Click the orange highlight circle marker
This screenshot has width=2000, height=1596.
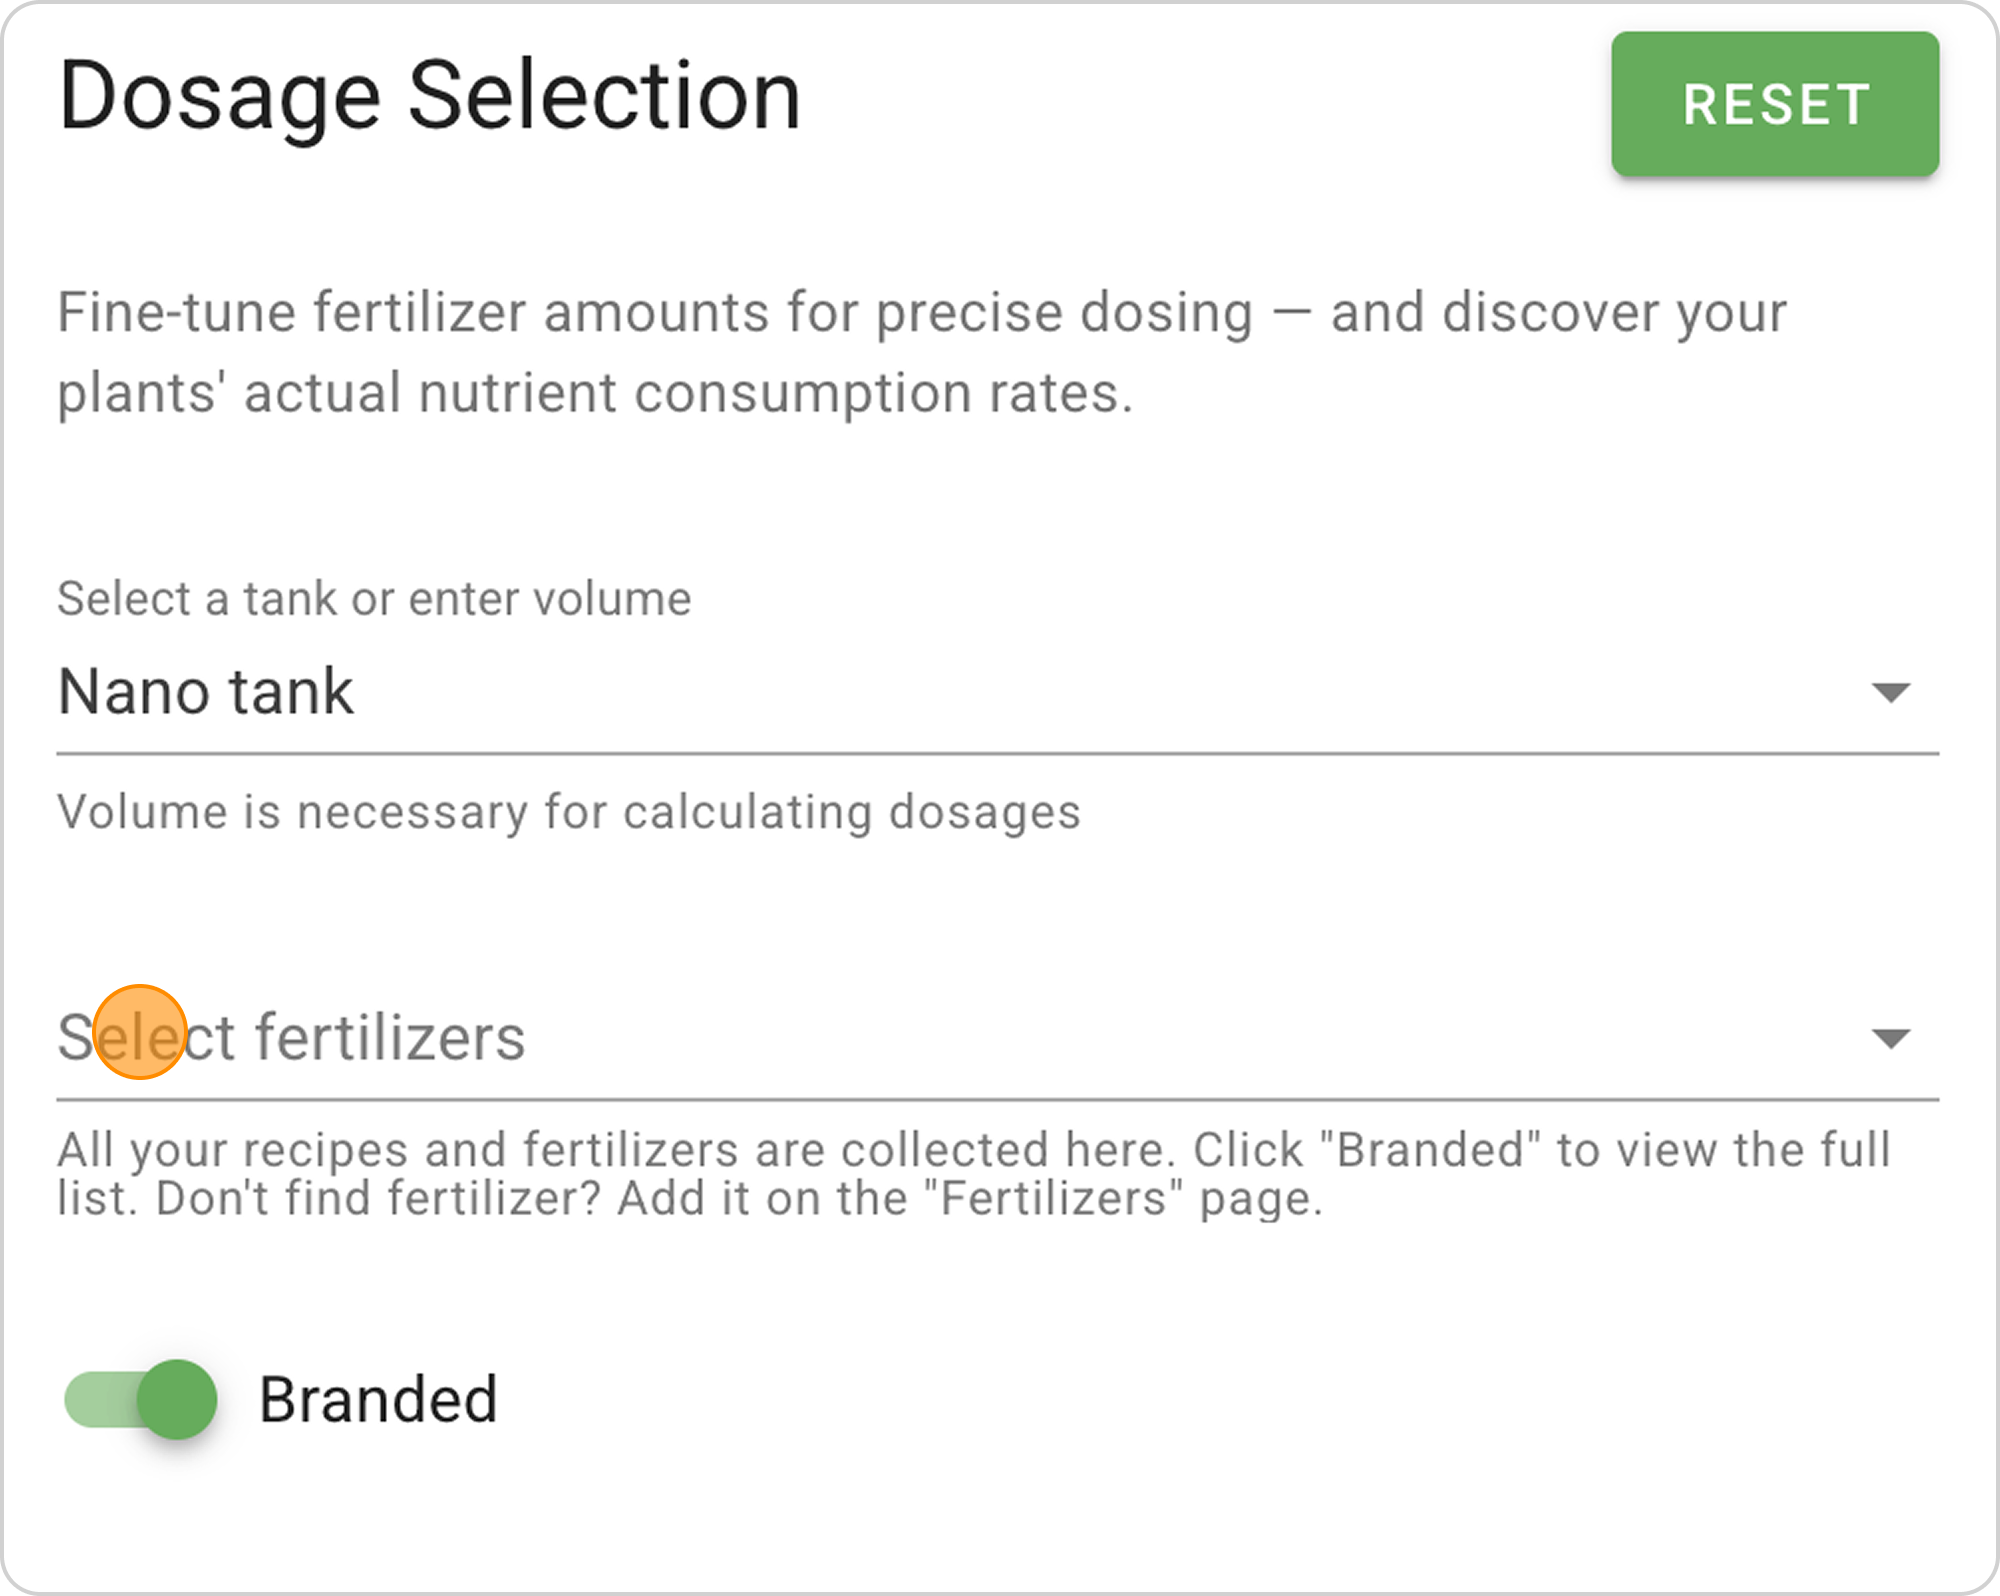click(x=139, y=1032)
